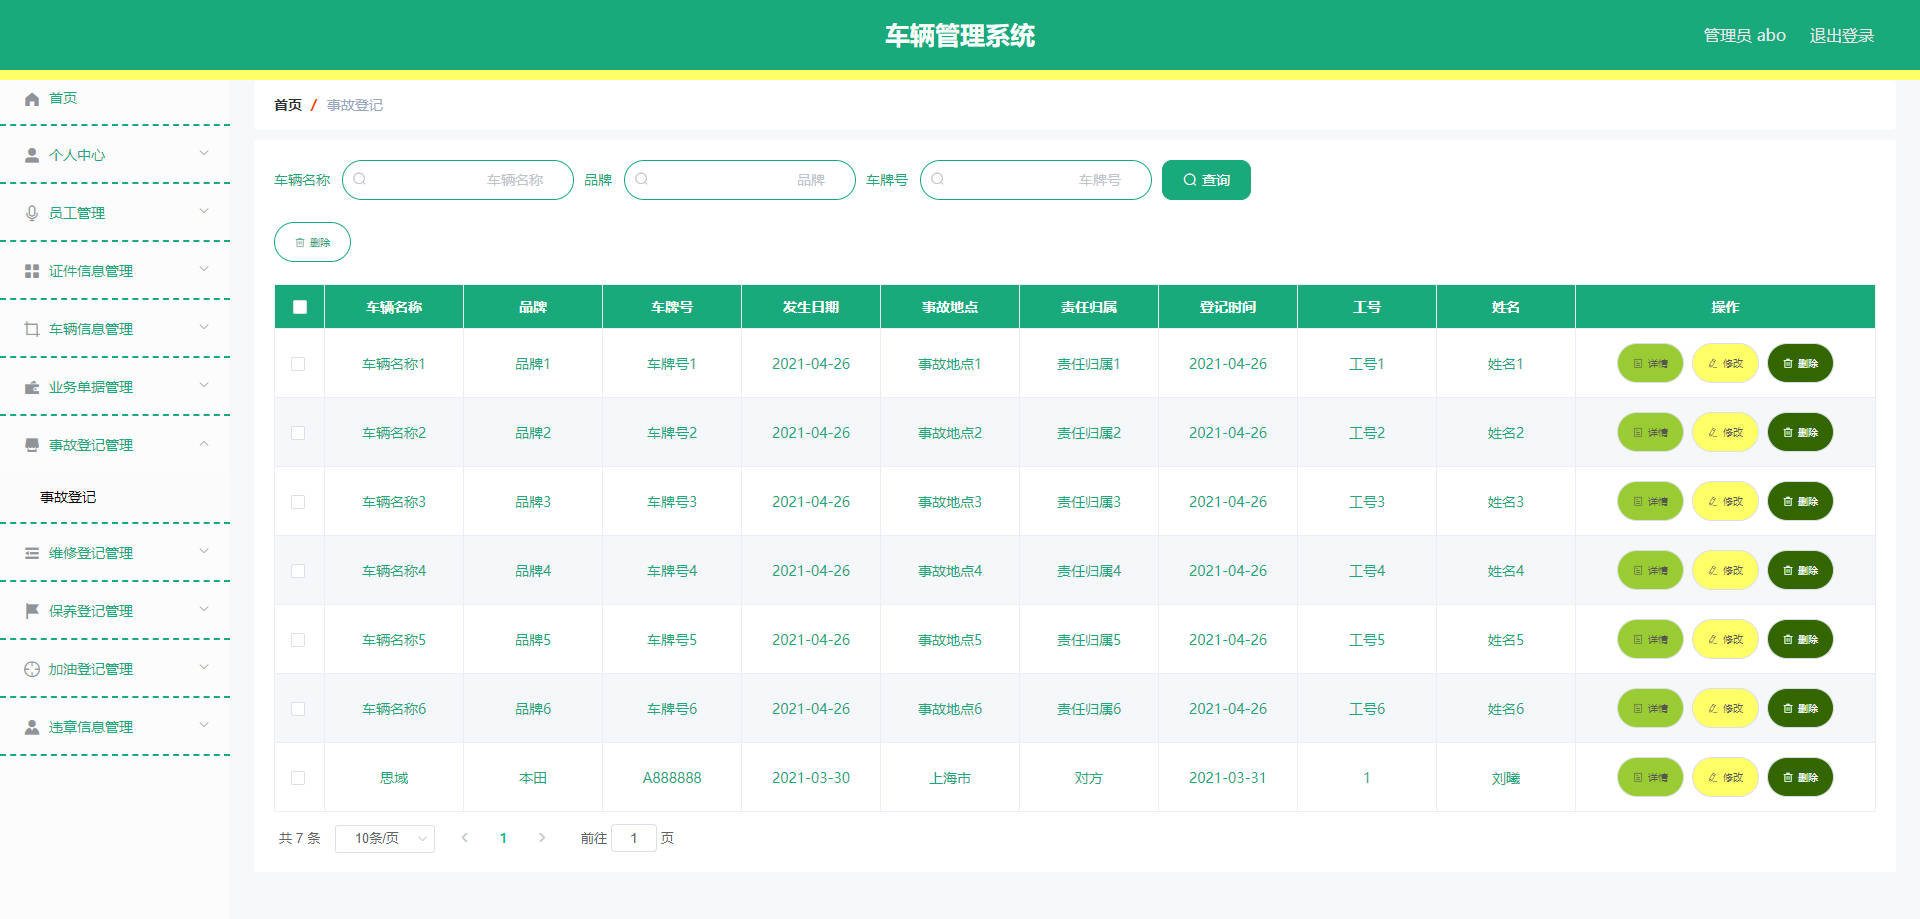
Task: Expand the 维修登记管理 menu chevron
Action: pyautogui.click(x=204, y=552)
